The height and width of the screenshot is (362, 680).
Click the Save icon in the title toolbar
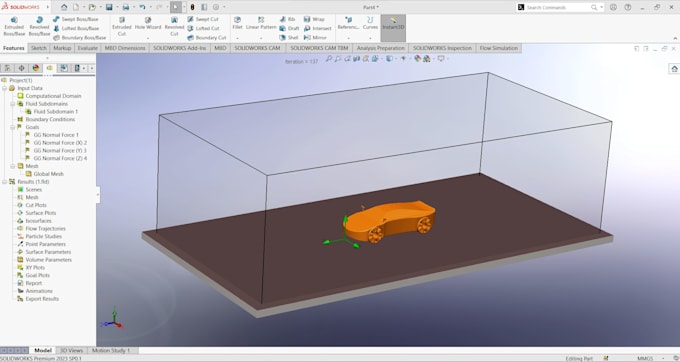click(109, 7)
